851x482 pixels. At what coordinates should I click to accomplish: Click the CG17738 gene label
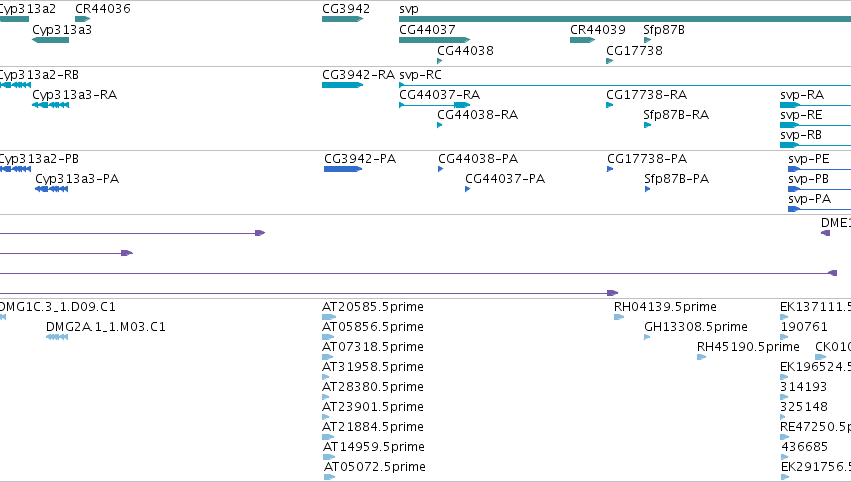click(x=634, y=50)
